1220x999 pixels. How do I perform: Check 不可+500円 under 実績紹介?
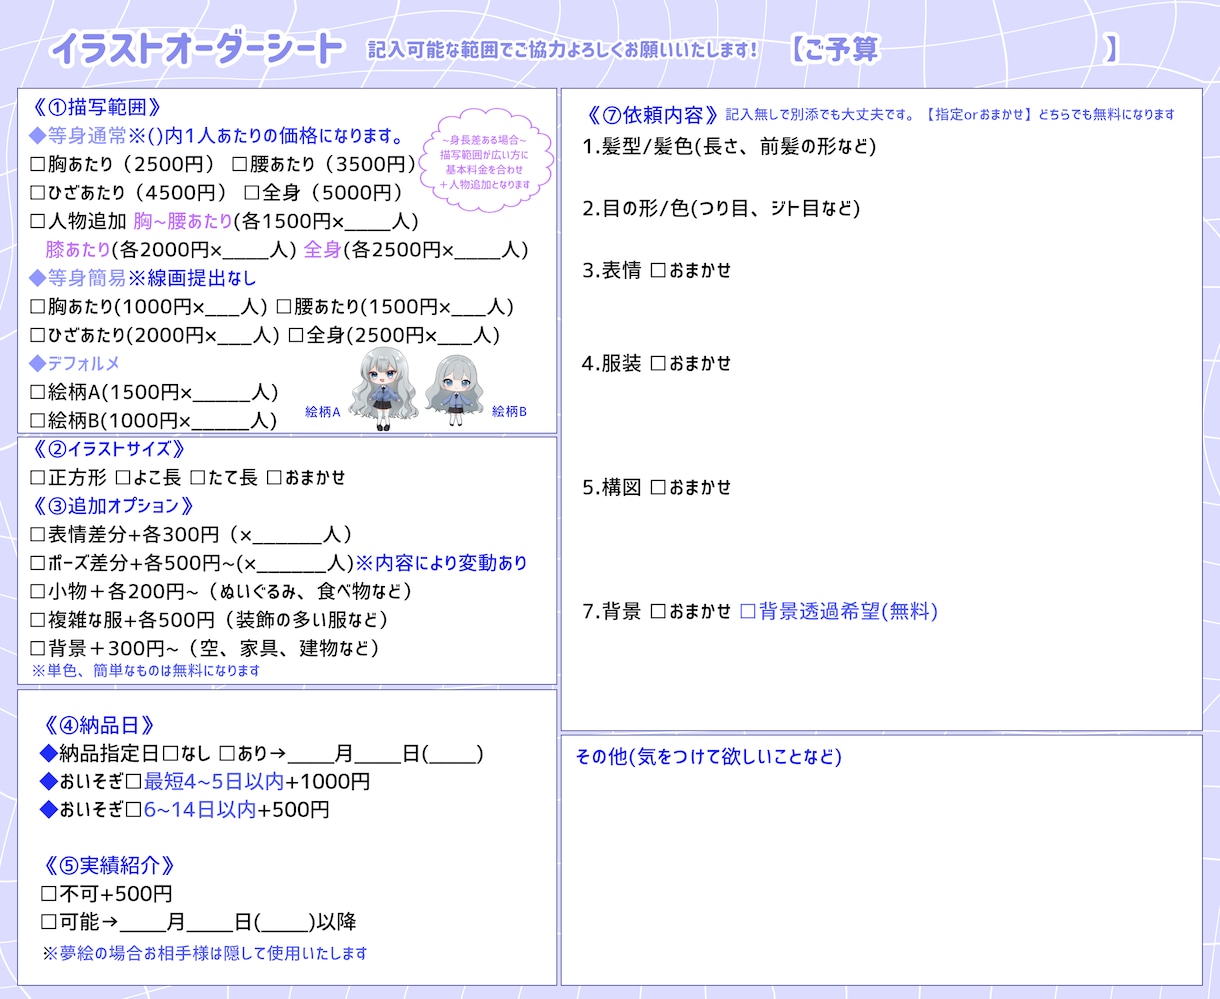point(49,894)
